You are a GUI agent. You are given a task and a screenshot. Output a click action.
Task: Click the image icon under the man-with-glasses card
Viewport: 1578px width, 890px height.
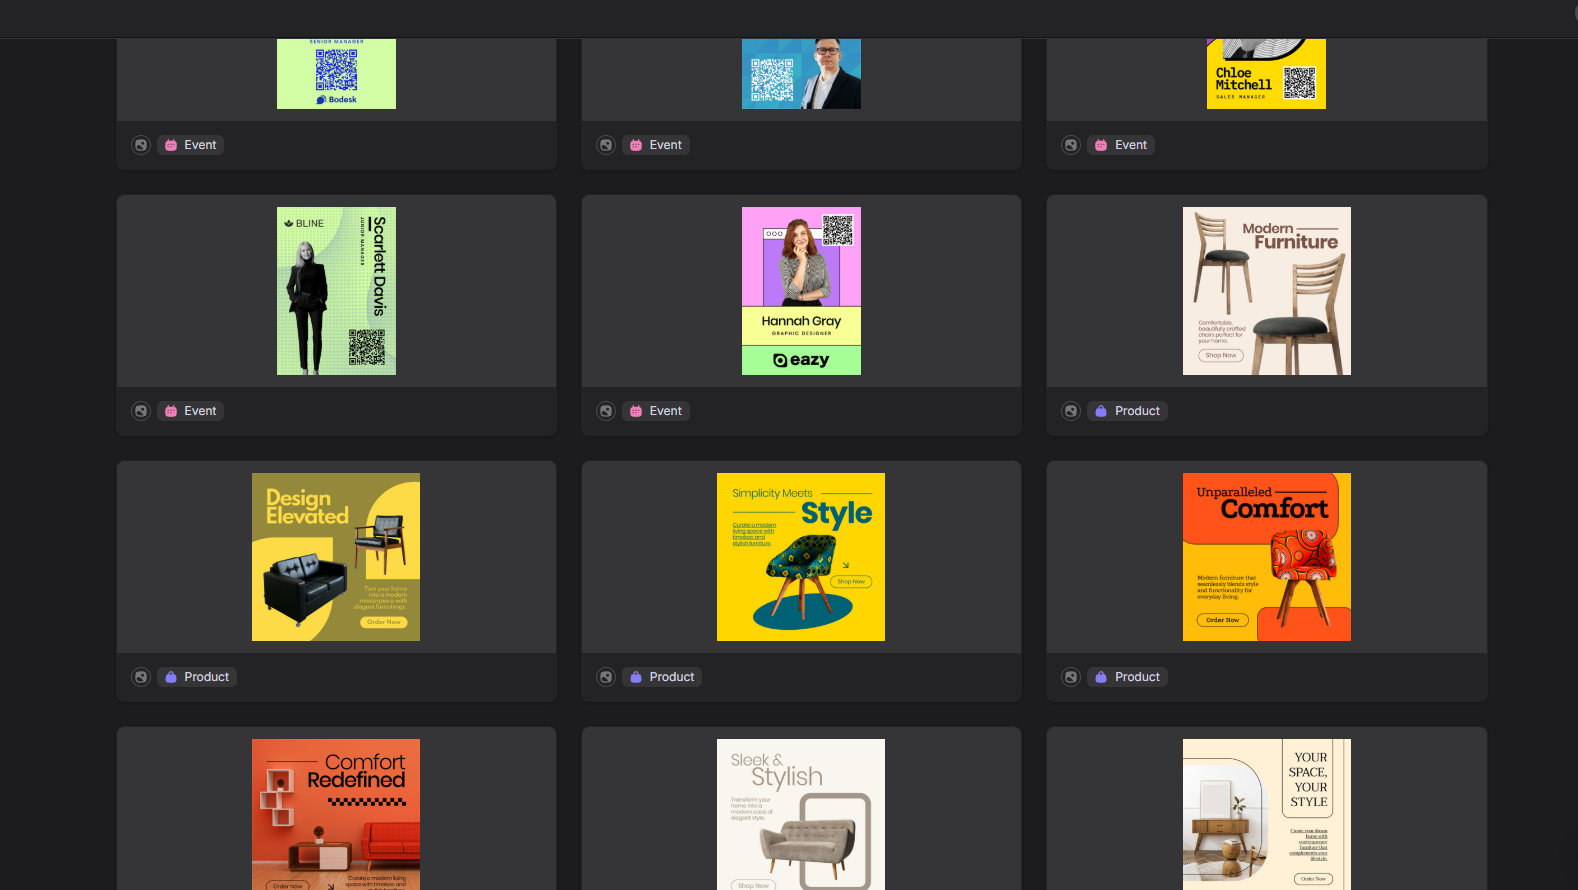click(606, 145)
